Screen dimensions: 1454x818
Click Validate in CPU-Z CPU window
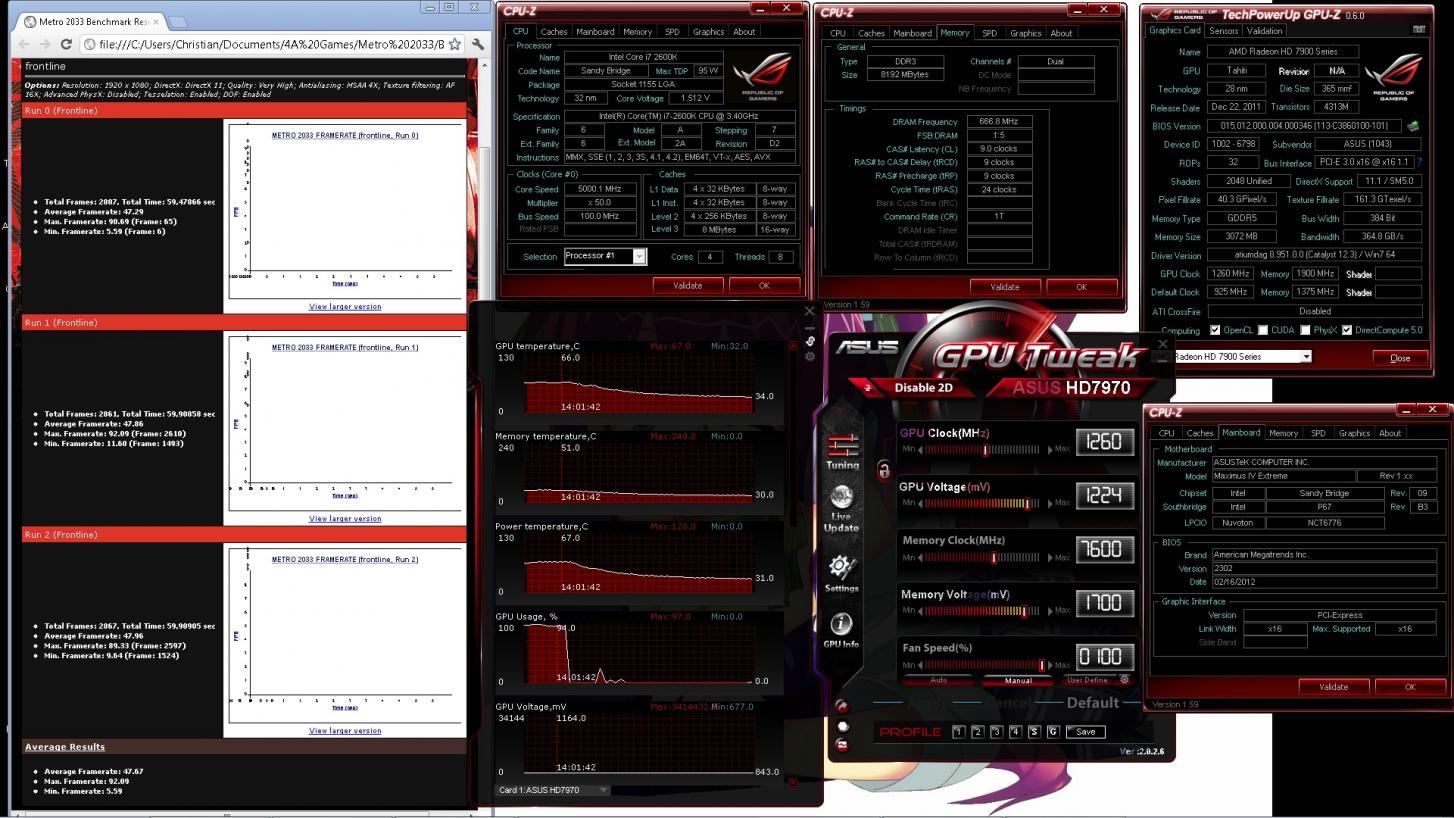click(688, 285)
